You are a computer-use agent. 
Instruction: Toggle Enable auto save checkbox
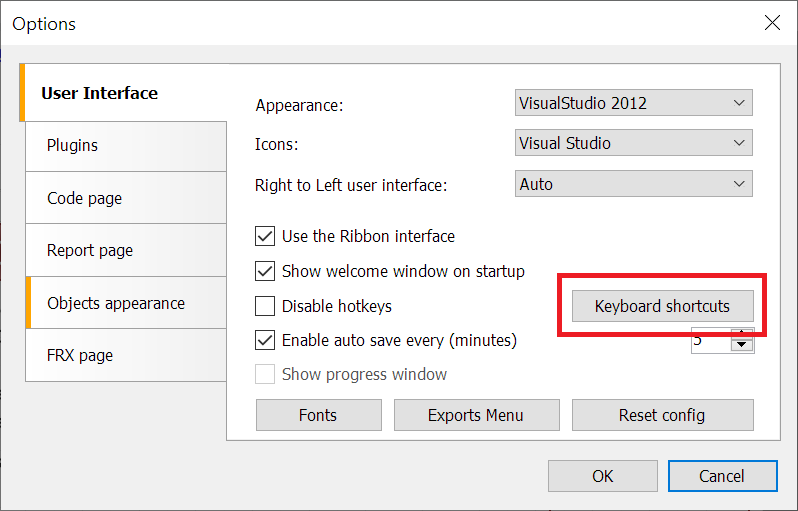(265, 340)
